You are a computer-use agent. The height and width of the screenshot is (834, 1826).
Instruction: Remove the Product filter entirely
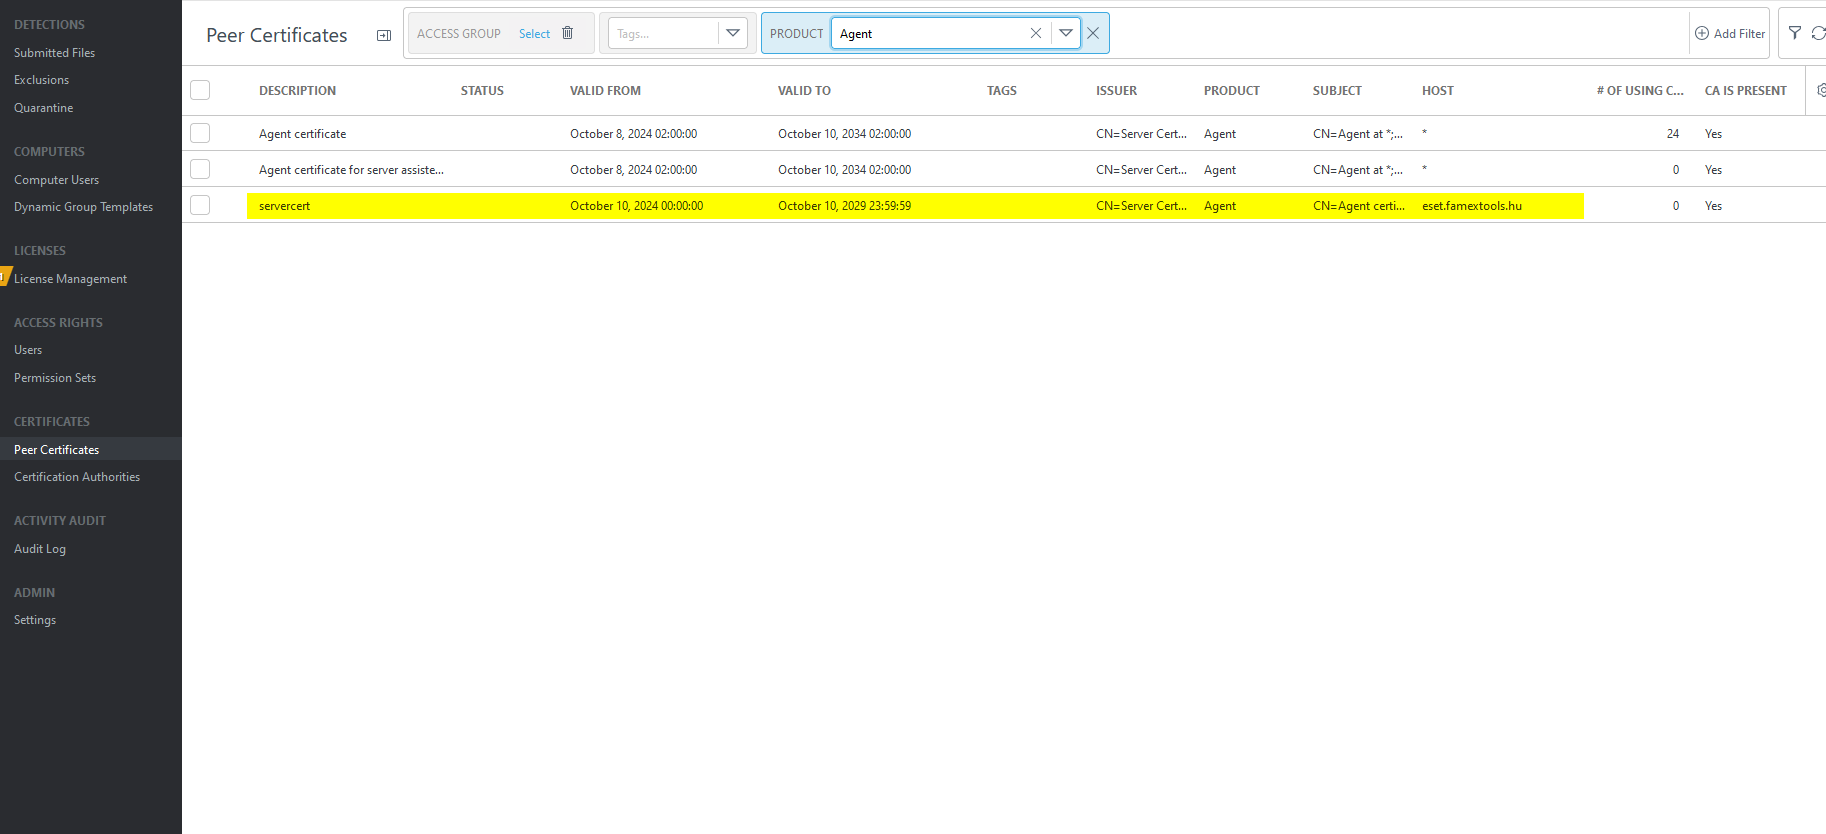1093,33
